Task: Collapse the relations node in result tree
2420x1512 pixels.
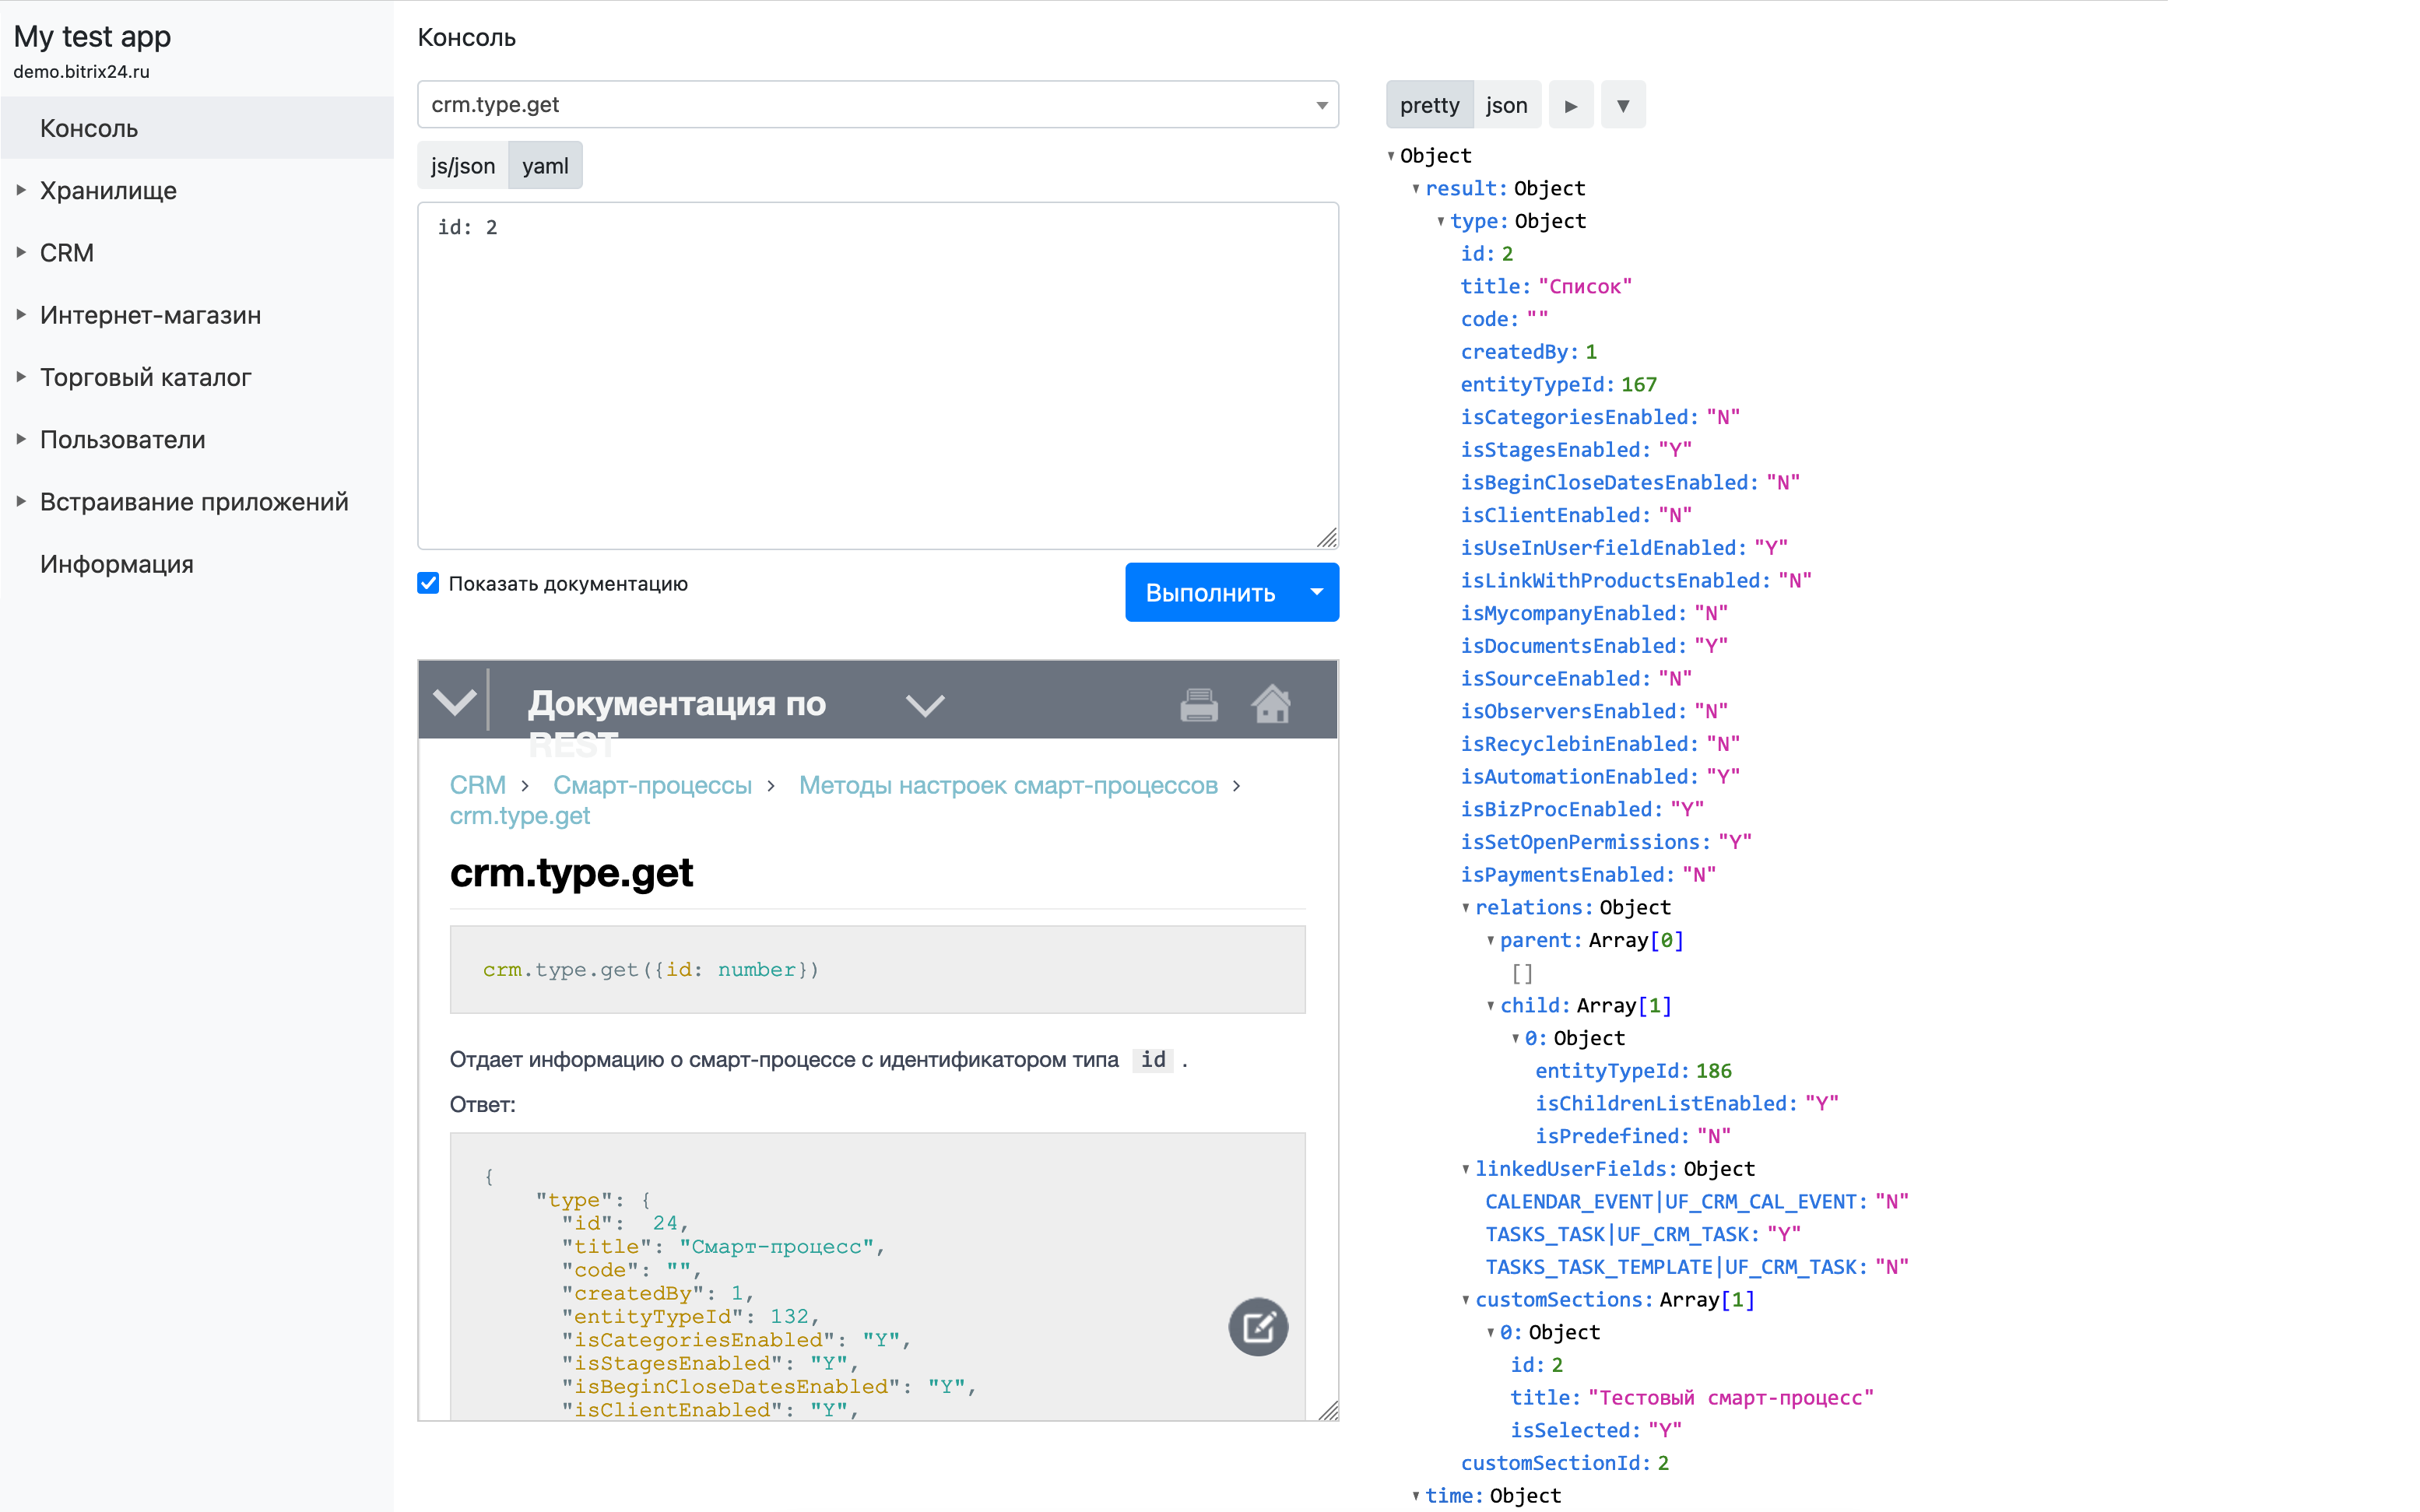Action: click(x=1466, y=908)
